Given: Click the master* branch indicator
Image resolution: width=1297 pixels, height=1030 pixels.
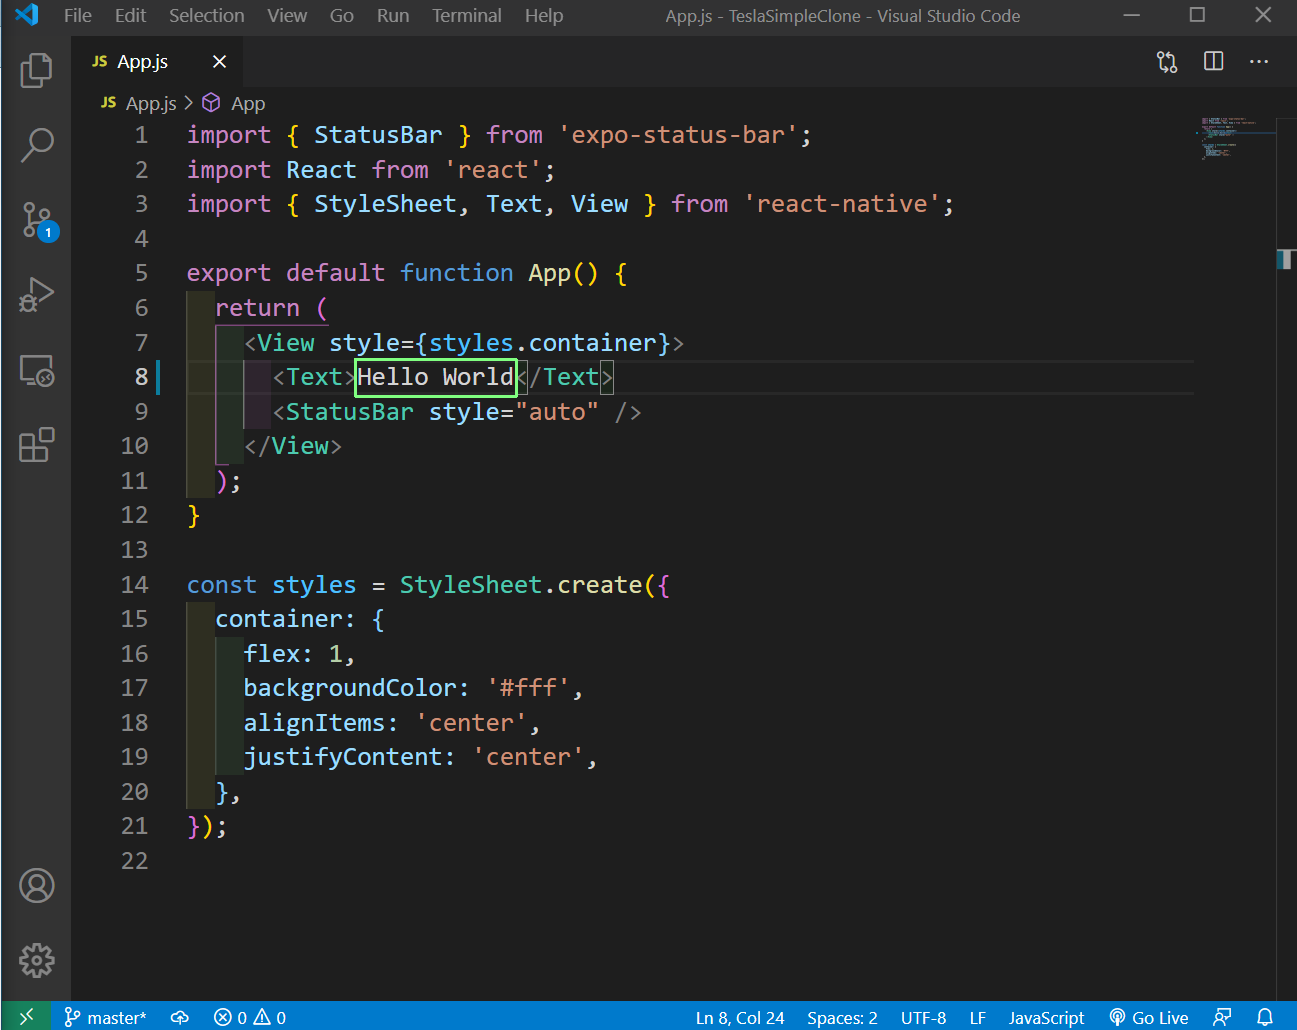Looking at the screenshot, I should 105,1017.
